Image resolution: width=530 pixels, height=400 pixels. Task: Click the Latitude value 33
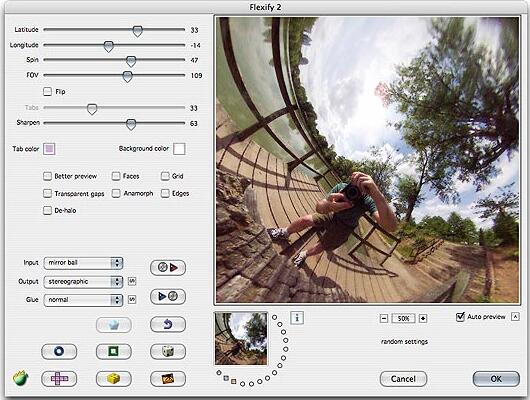[x=194, y=30]
